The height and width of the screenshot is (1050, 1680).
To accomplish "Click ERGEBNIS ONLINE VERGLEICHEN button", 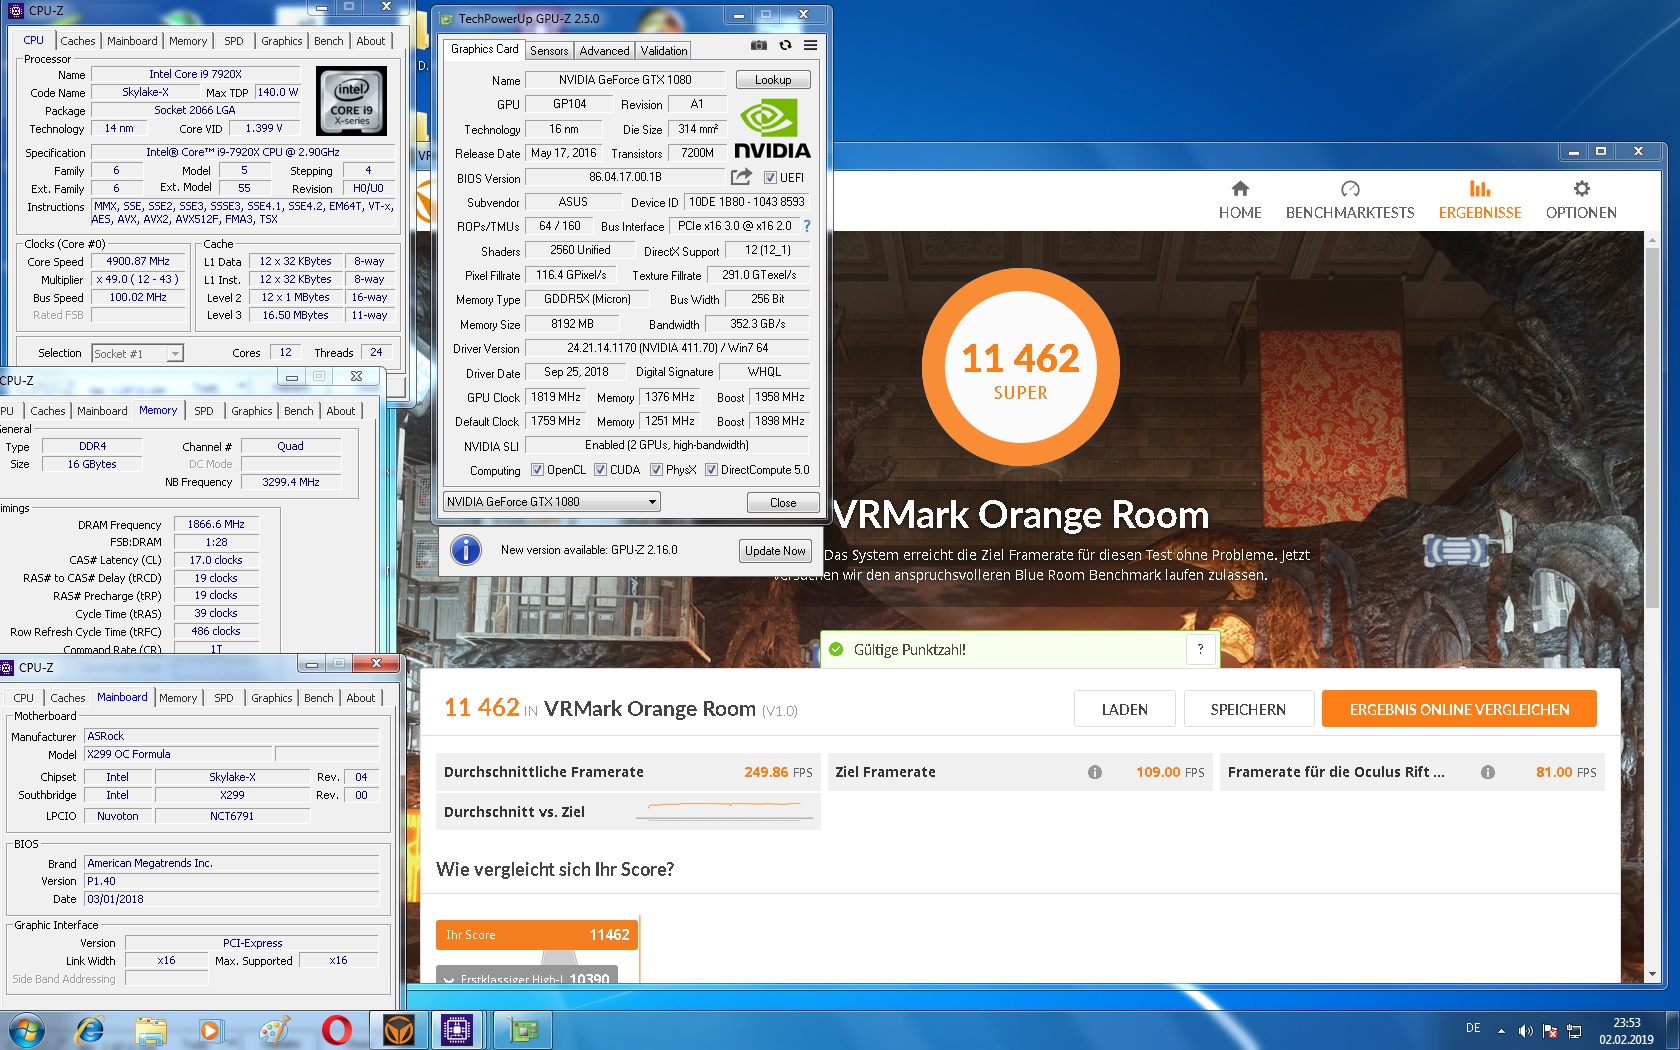I will pos(1459,709).
